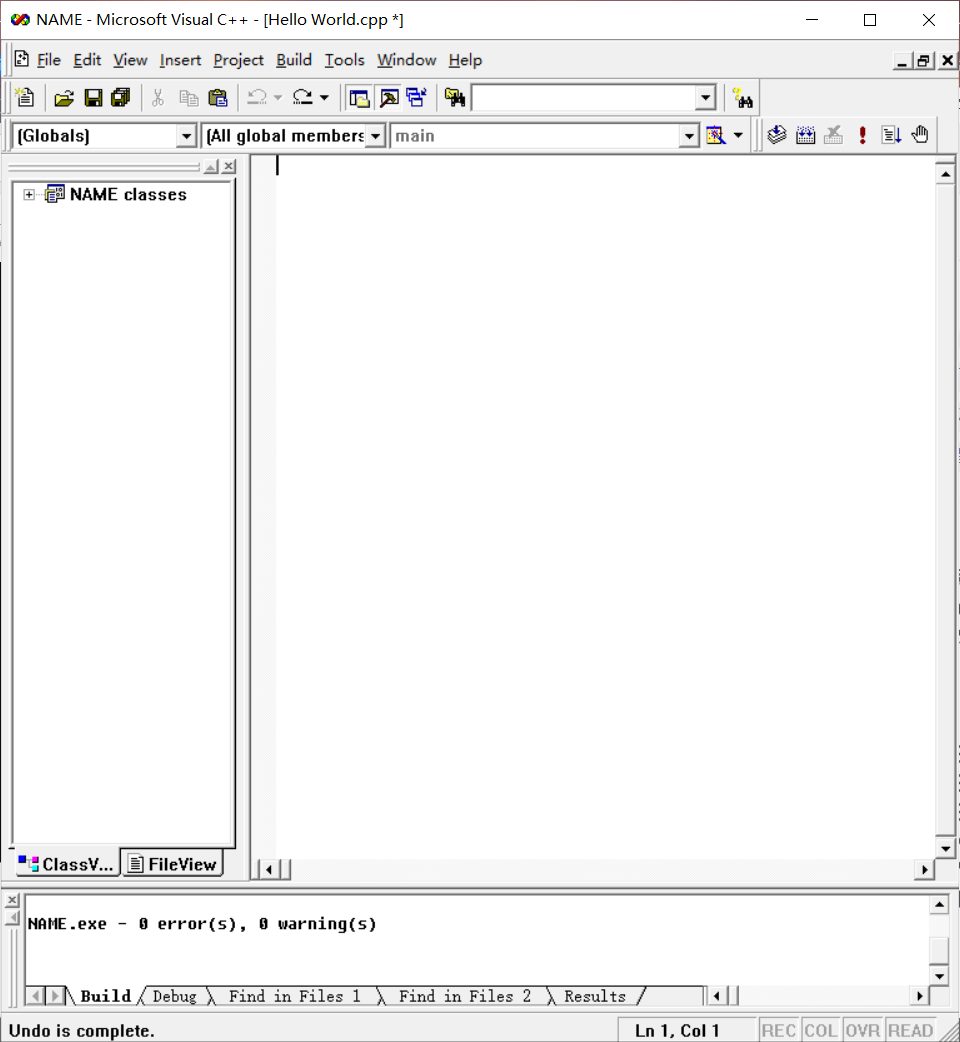Click the Paste clipboard icon
Image resolution: width=960 pixels, height=1042 pixels.
[x=217, y=98]
